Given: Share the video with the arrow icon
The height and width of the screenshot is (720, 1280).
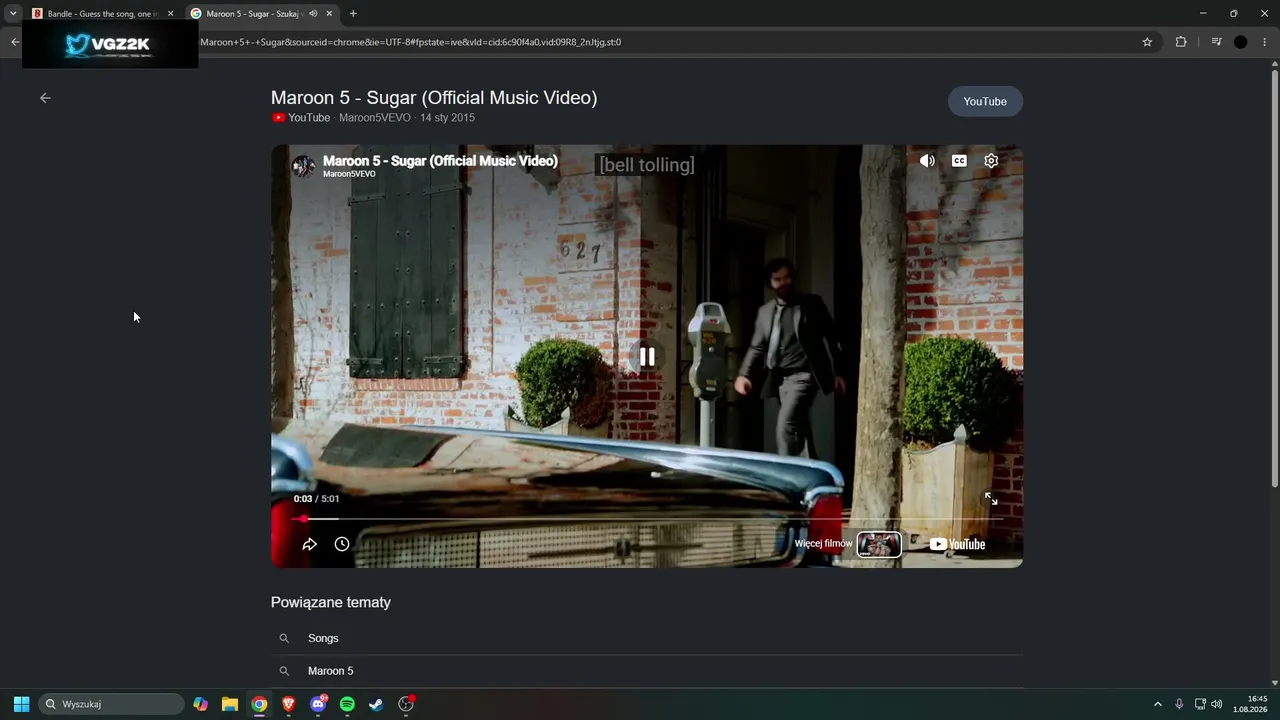Looking at the screenshot, I should coord(310,544).
